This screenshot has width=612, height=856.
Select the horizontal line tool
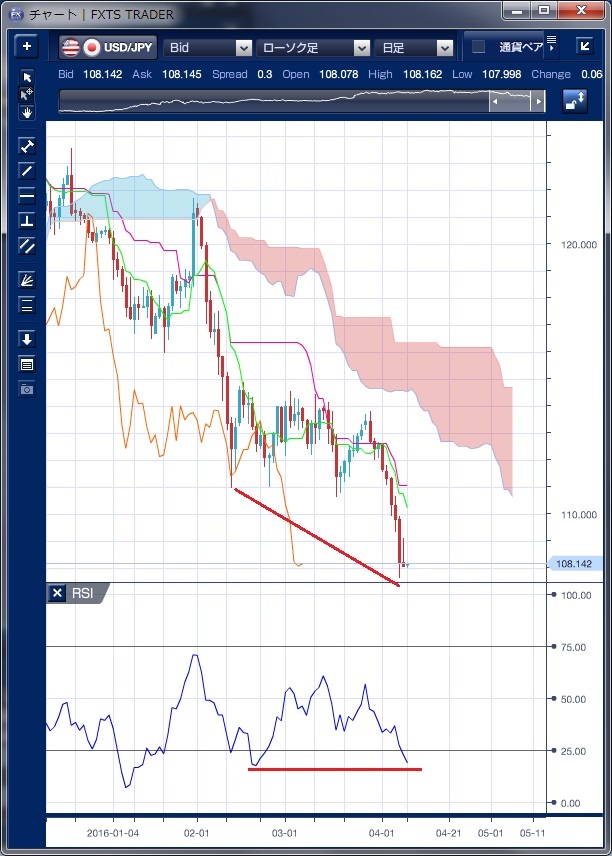27,195
